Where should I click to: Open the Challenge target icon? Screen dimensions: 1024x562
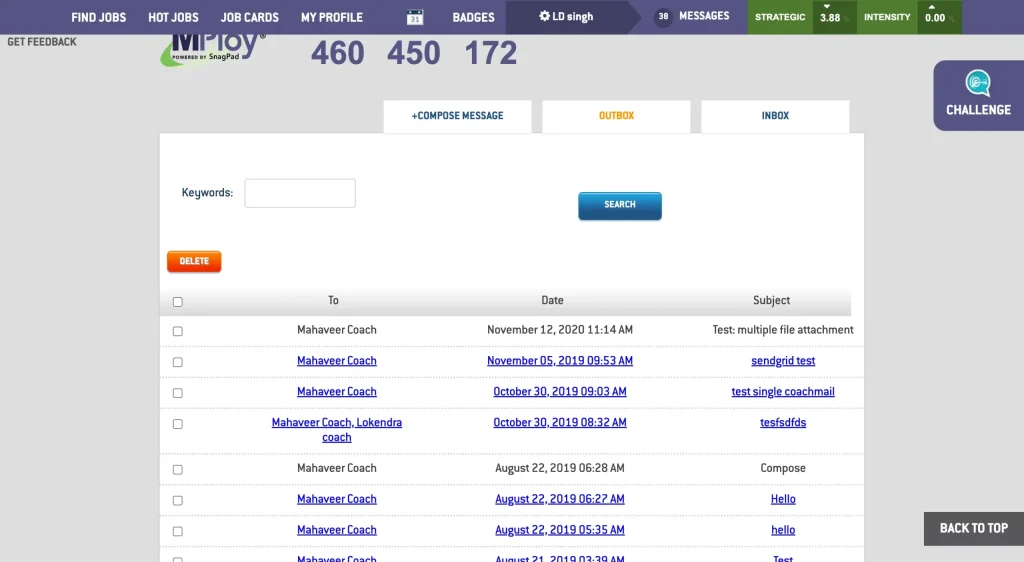pos(977,83)
